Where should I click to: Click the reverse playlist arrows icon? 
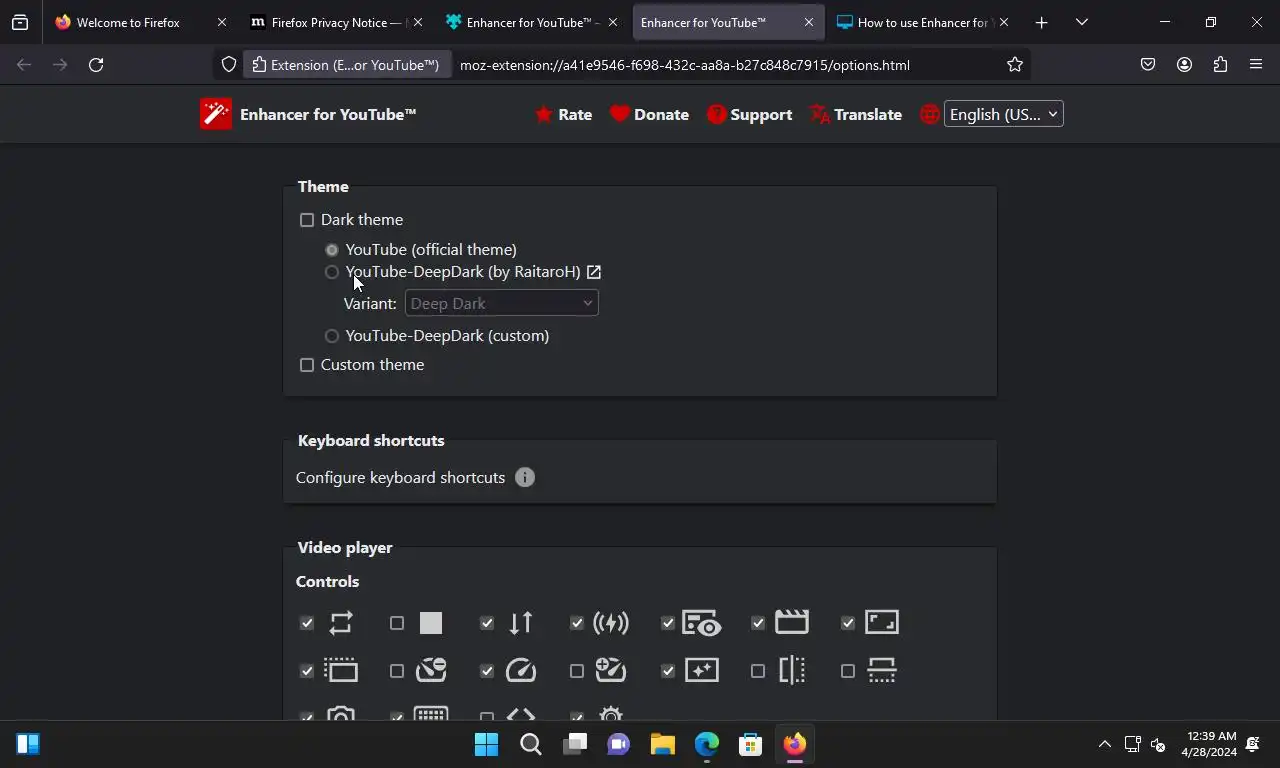coord(521,623)
